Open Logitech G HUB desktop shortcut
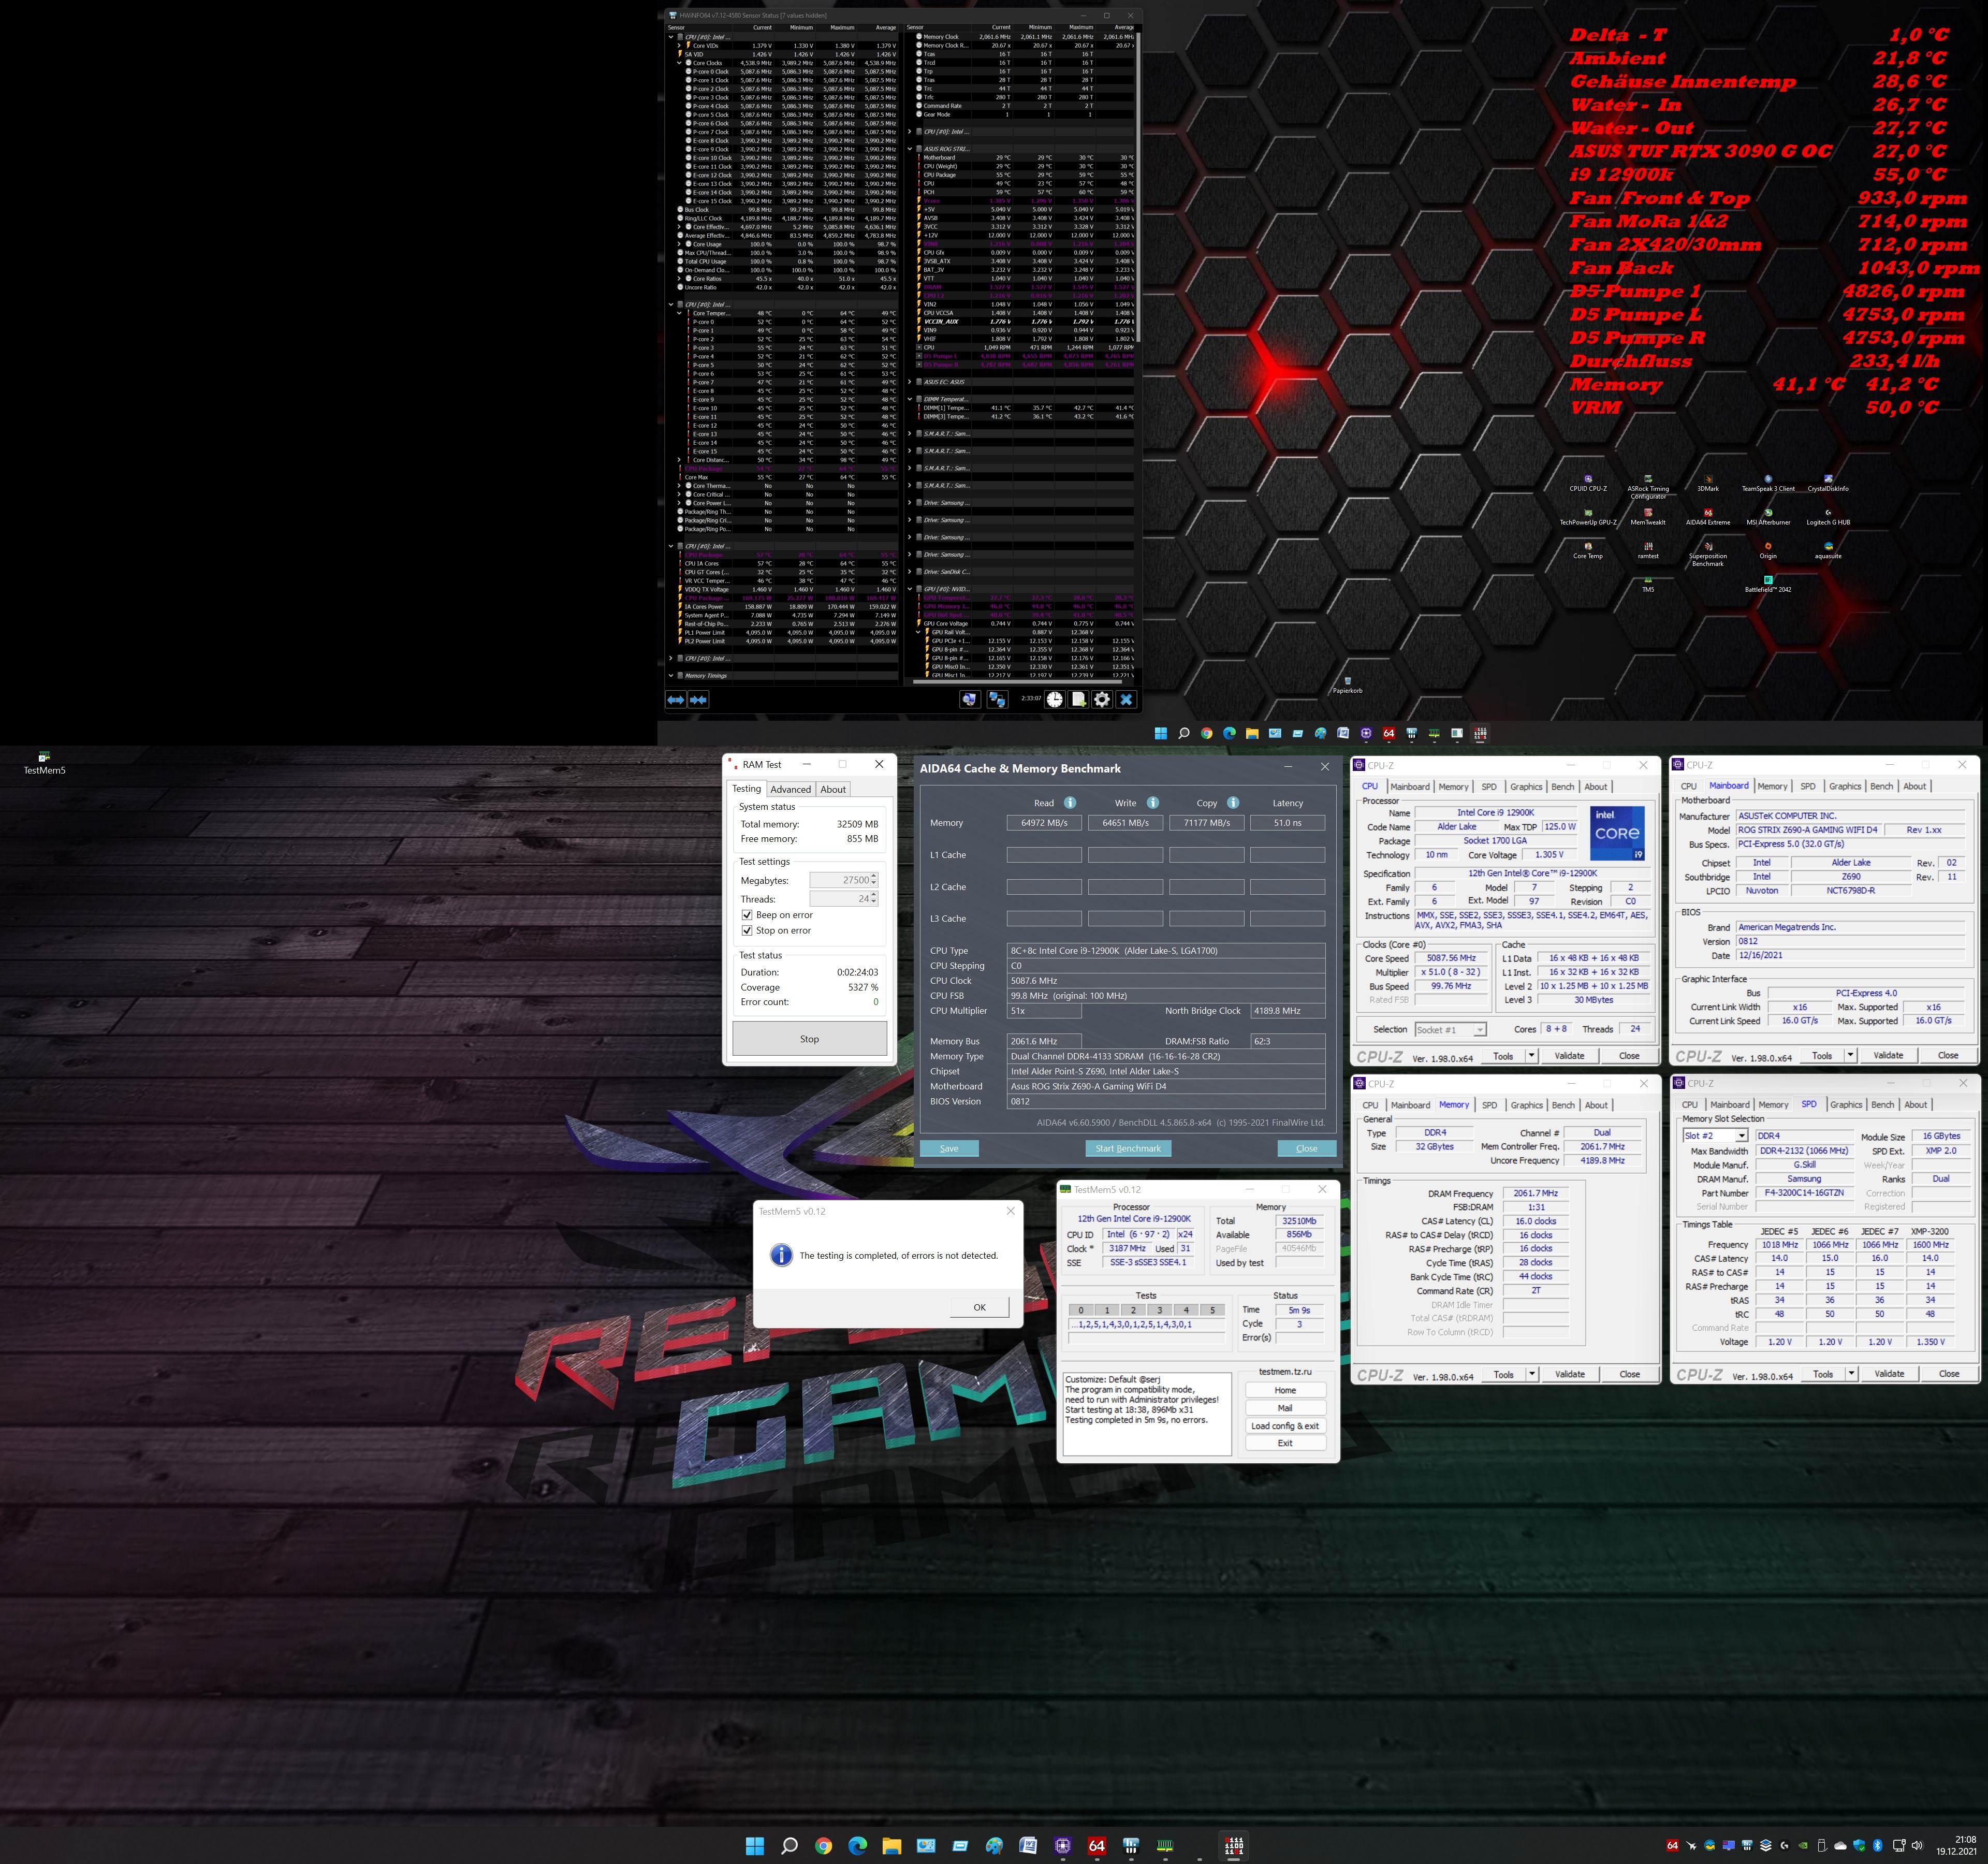 [1828, 517]
